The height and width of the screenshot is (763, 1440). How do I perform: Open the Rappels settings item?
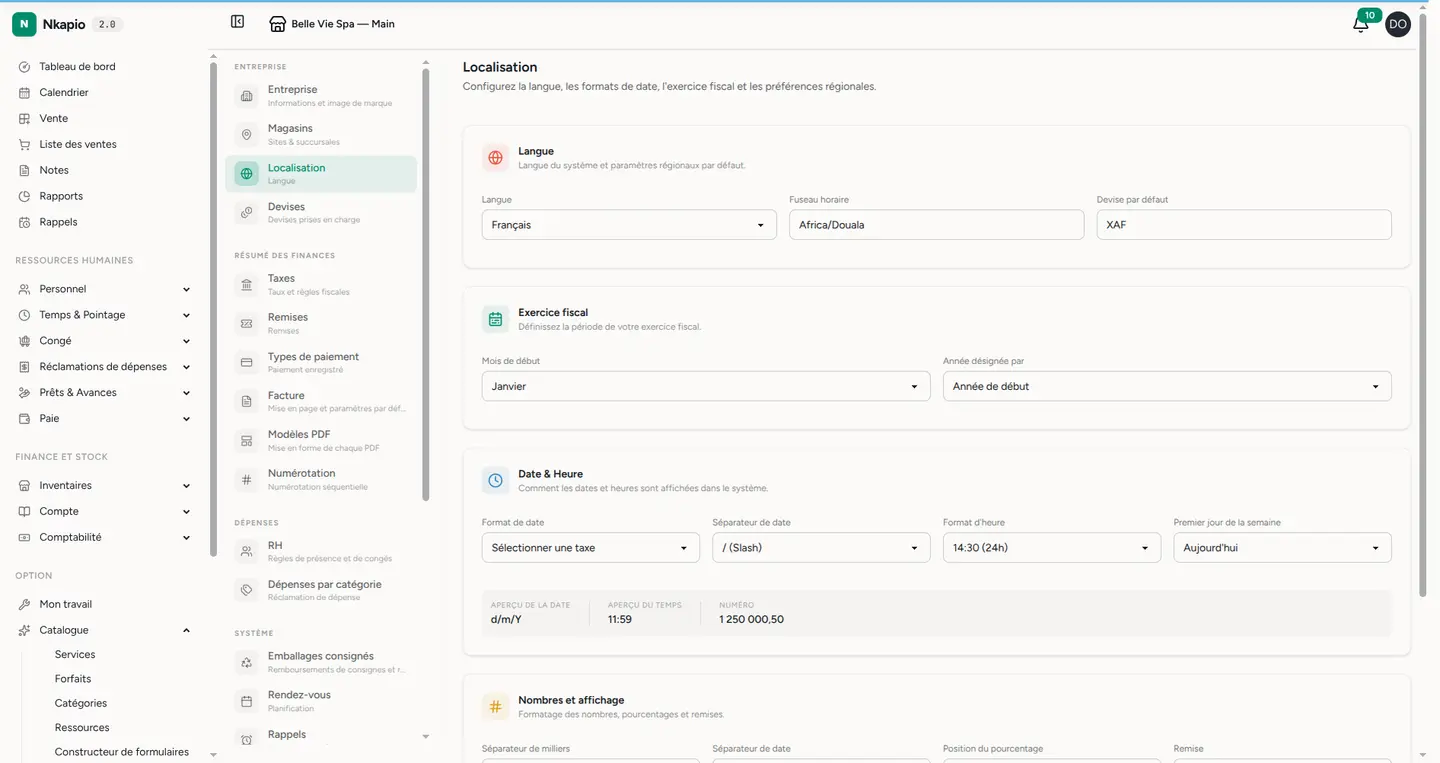[321, 736]
